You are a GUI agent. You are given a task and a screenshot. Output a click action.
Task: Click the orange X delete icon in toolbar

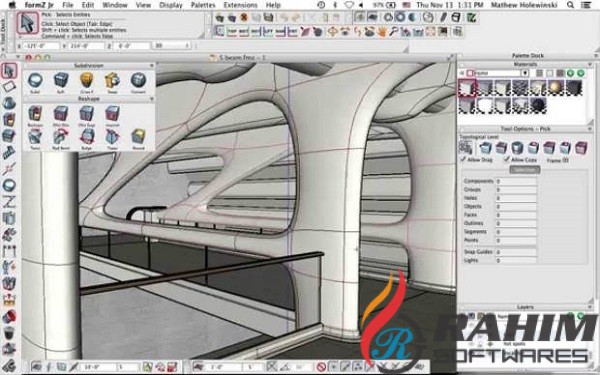point(244,18)
